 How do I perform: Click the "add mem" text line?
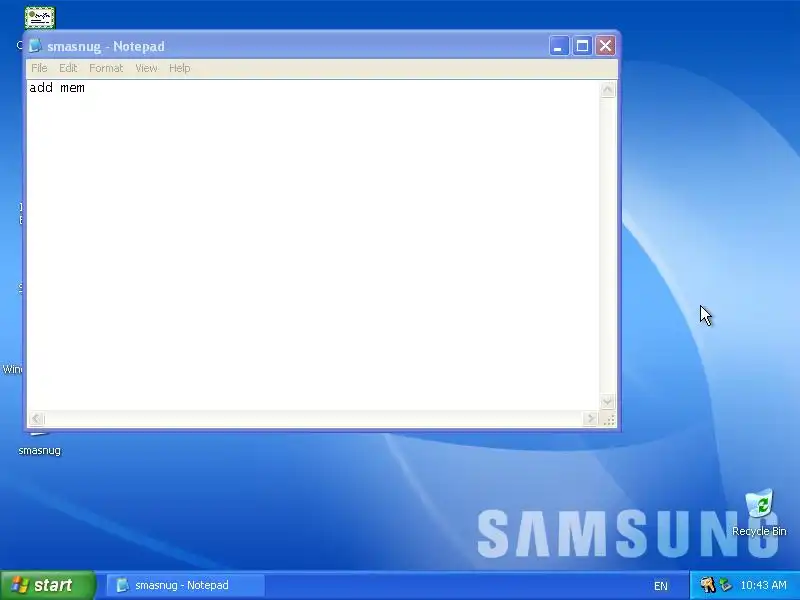(x=57, y=88)
